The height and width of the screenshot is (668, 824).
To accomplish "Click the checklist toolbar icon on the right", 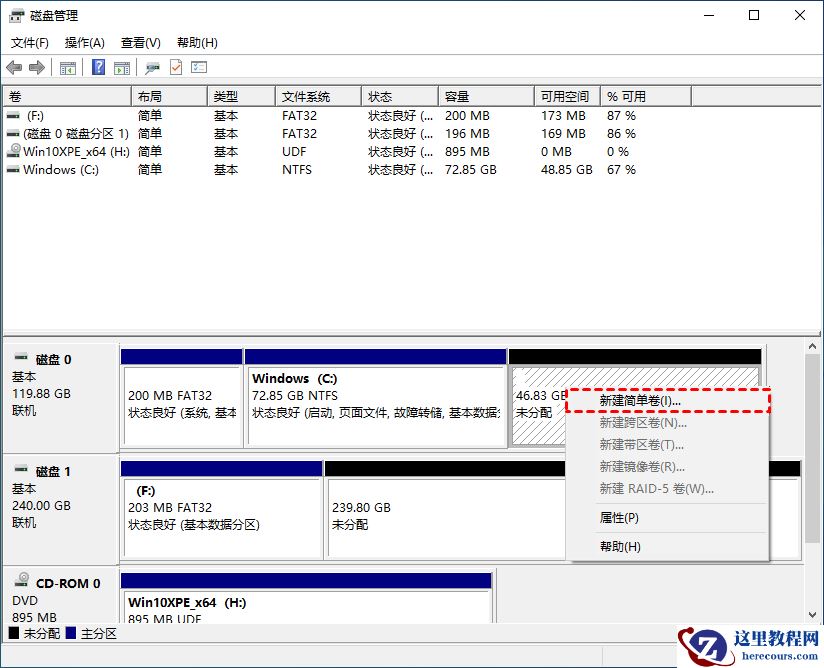I will pyautogui.click(x=197, y=67).
